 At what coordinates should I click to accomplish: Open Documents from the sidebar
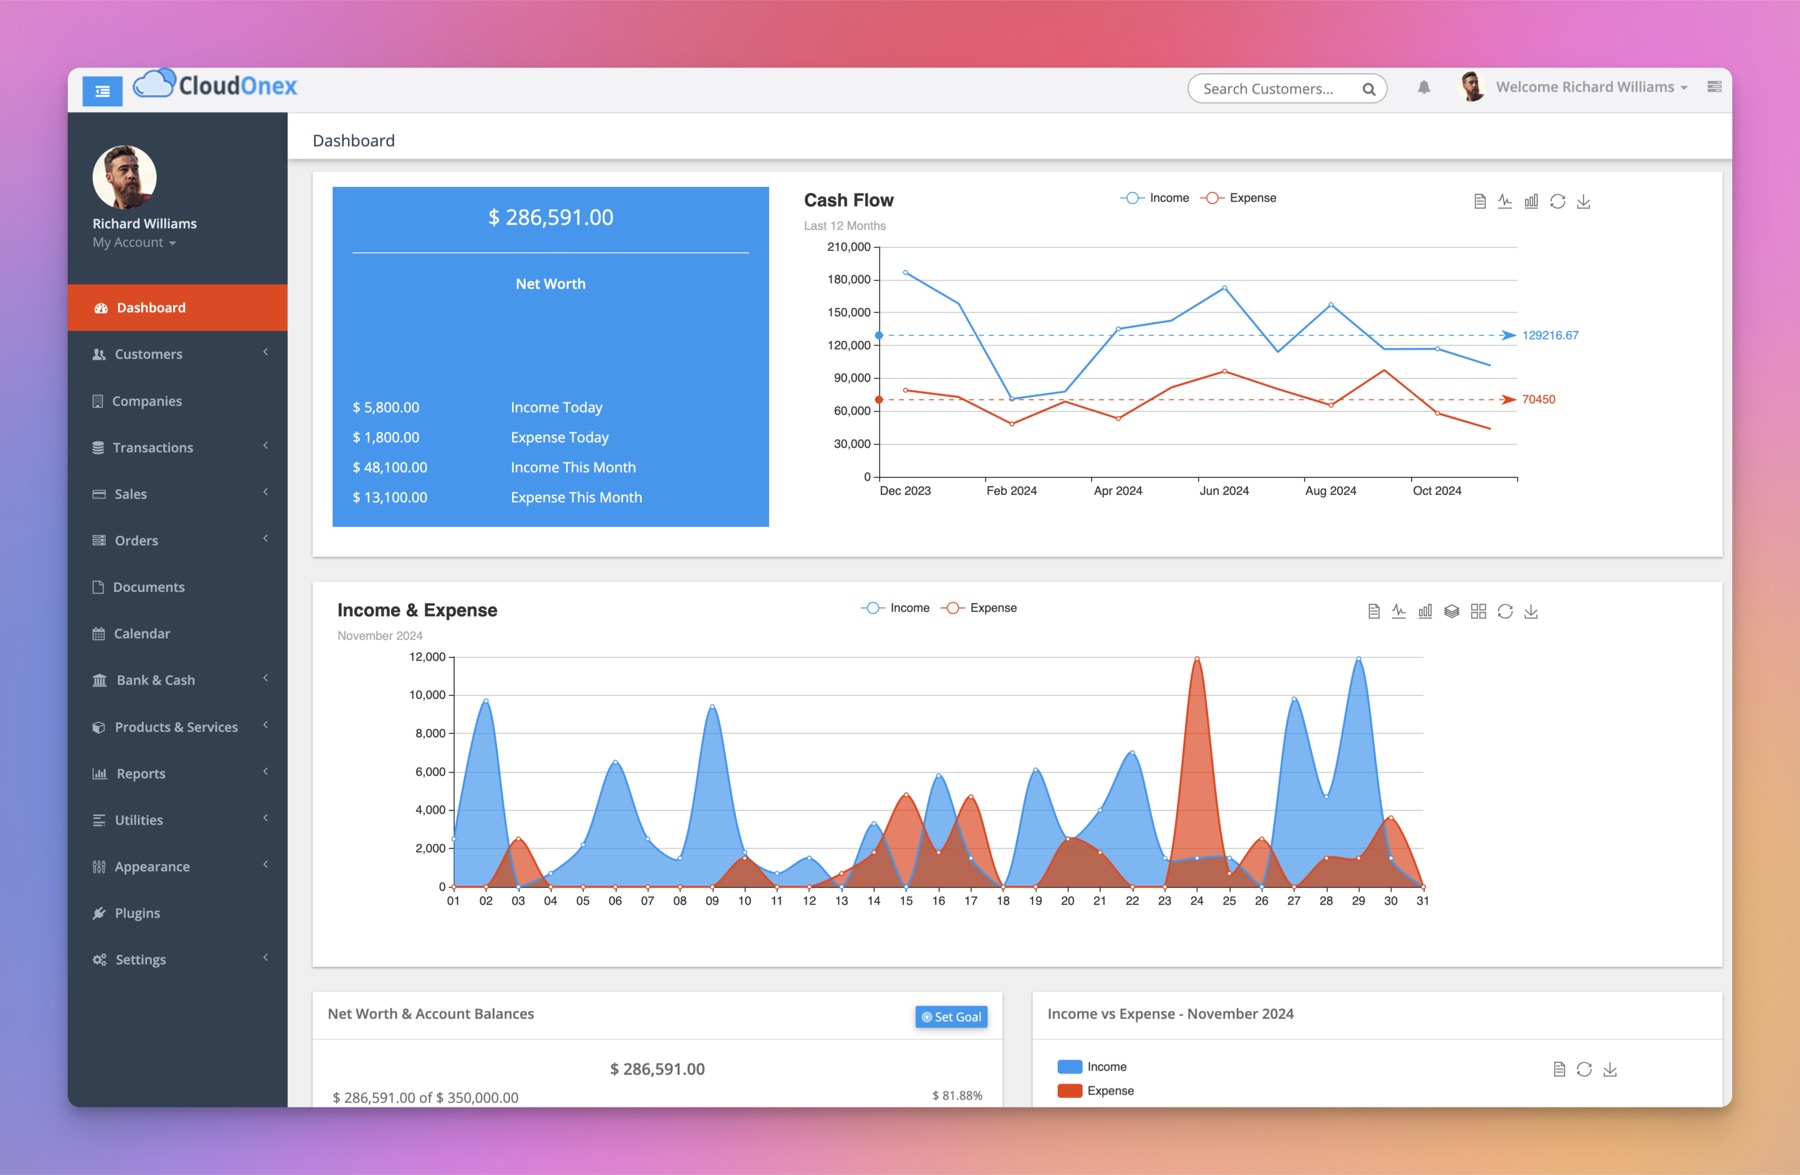pyautogui.click(x=178, y=587)
